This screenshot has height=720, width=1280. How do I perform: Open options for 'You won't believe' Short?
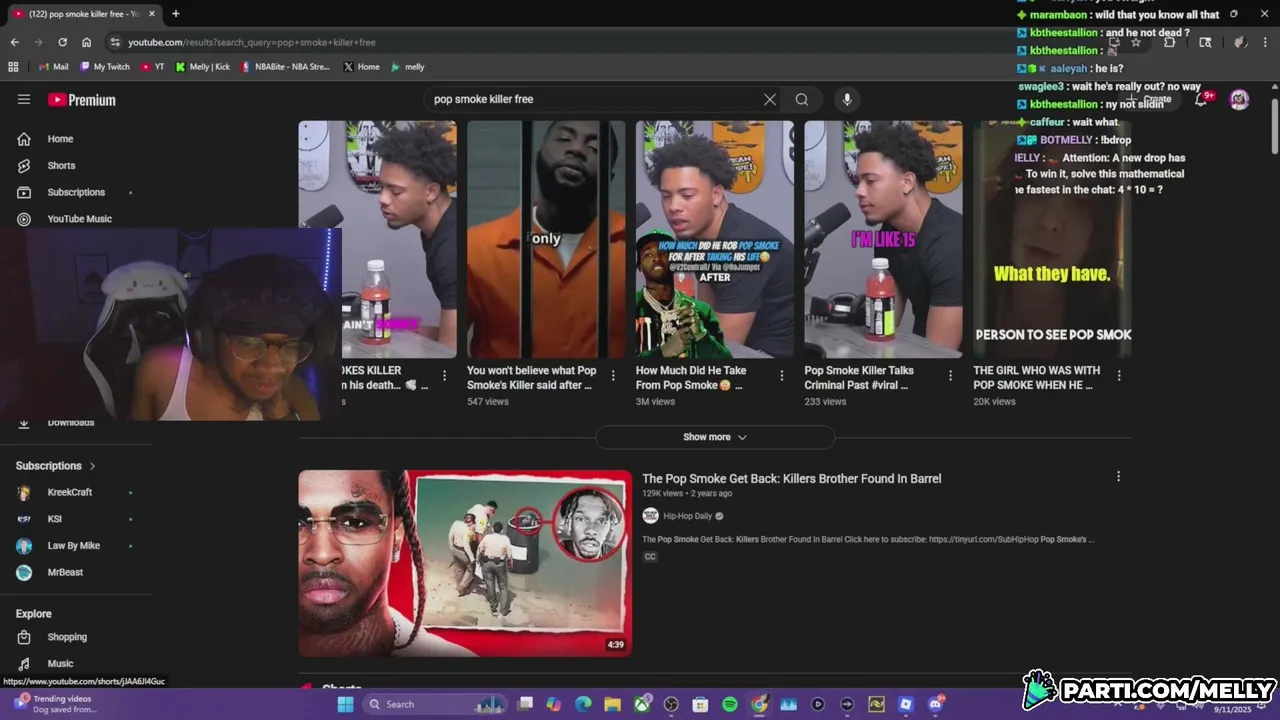point(613,375)
